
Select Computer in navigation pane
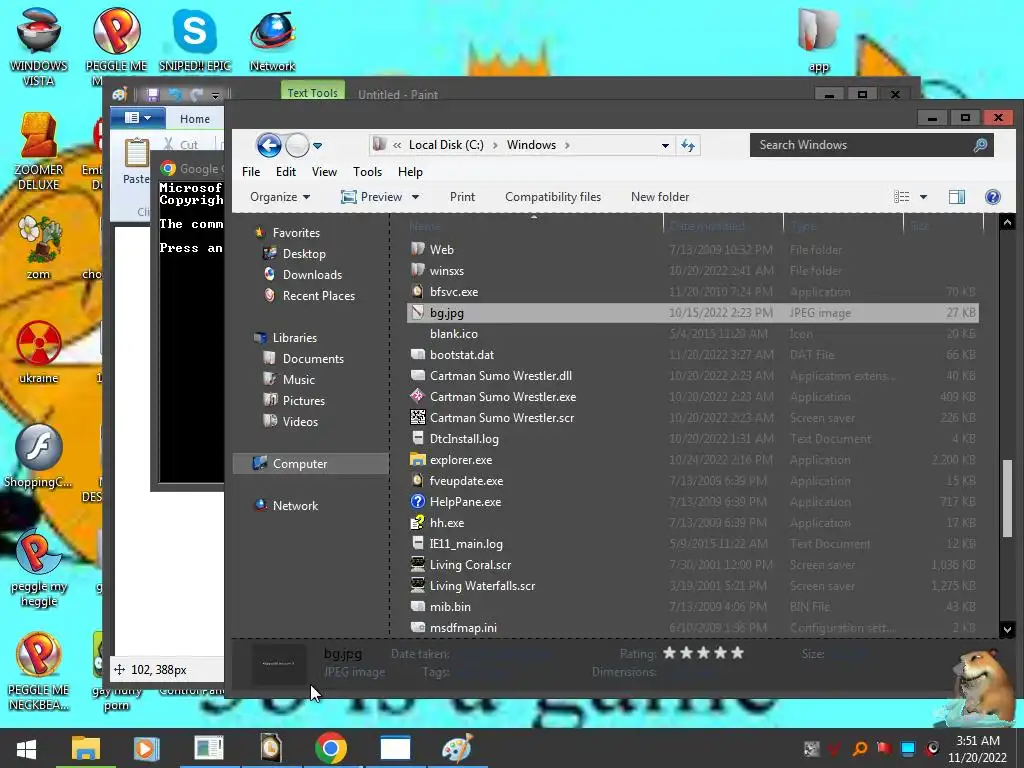point(311,463)
